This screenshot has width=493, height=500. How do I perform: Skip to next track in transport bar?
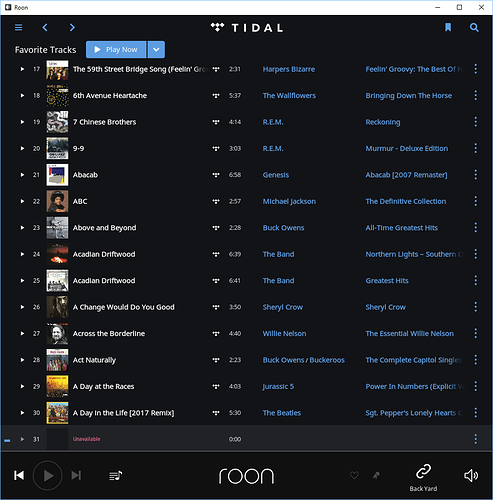coord(76,475)
